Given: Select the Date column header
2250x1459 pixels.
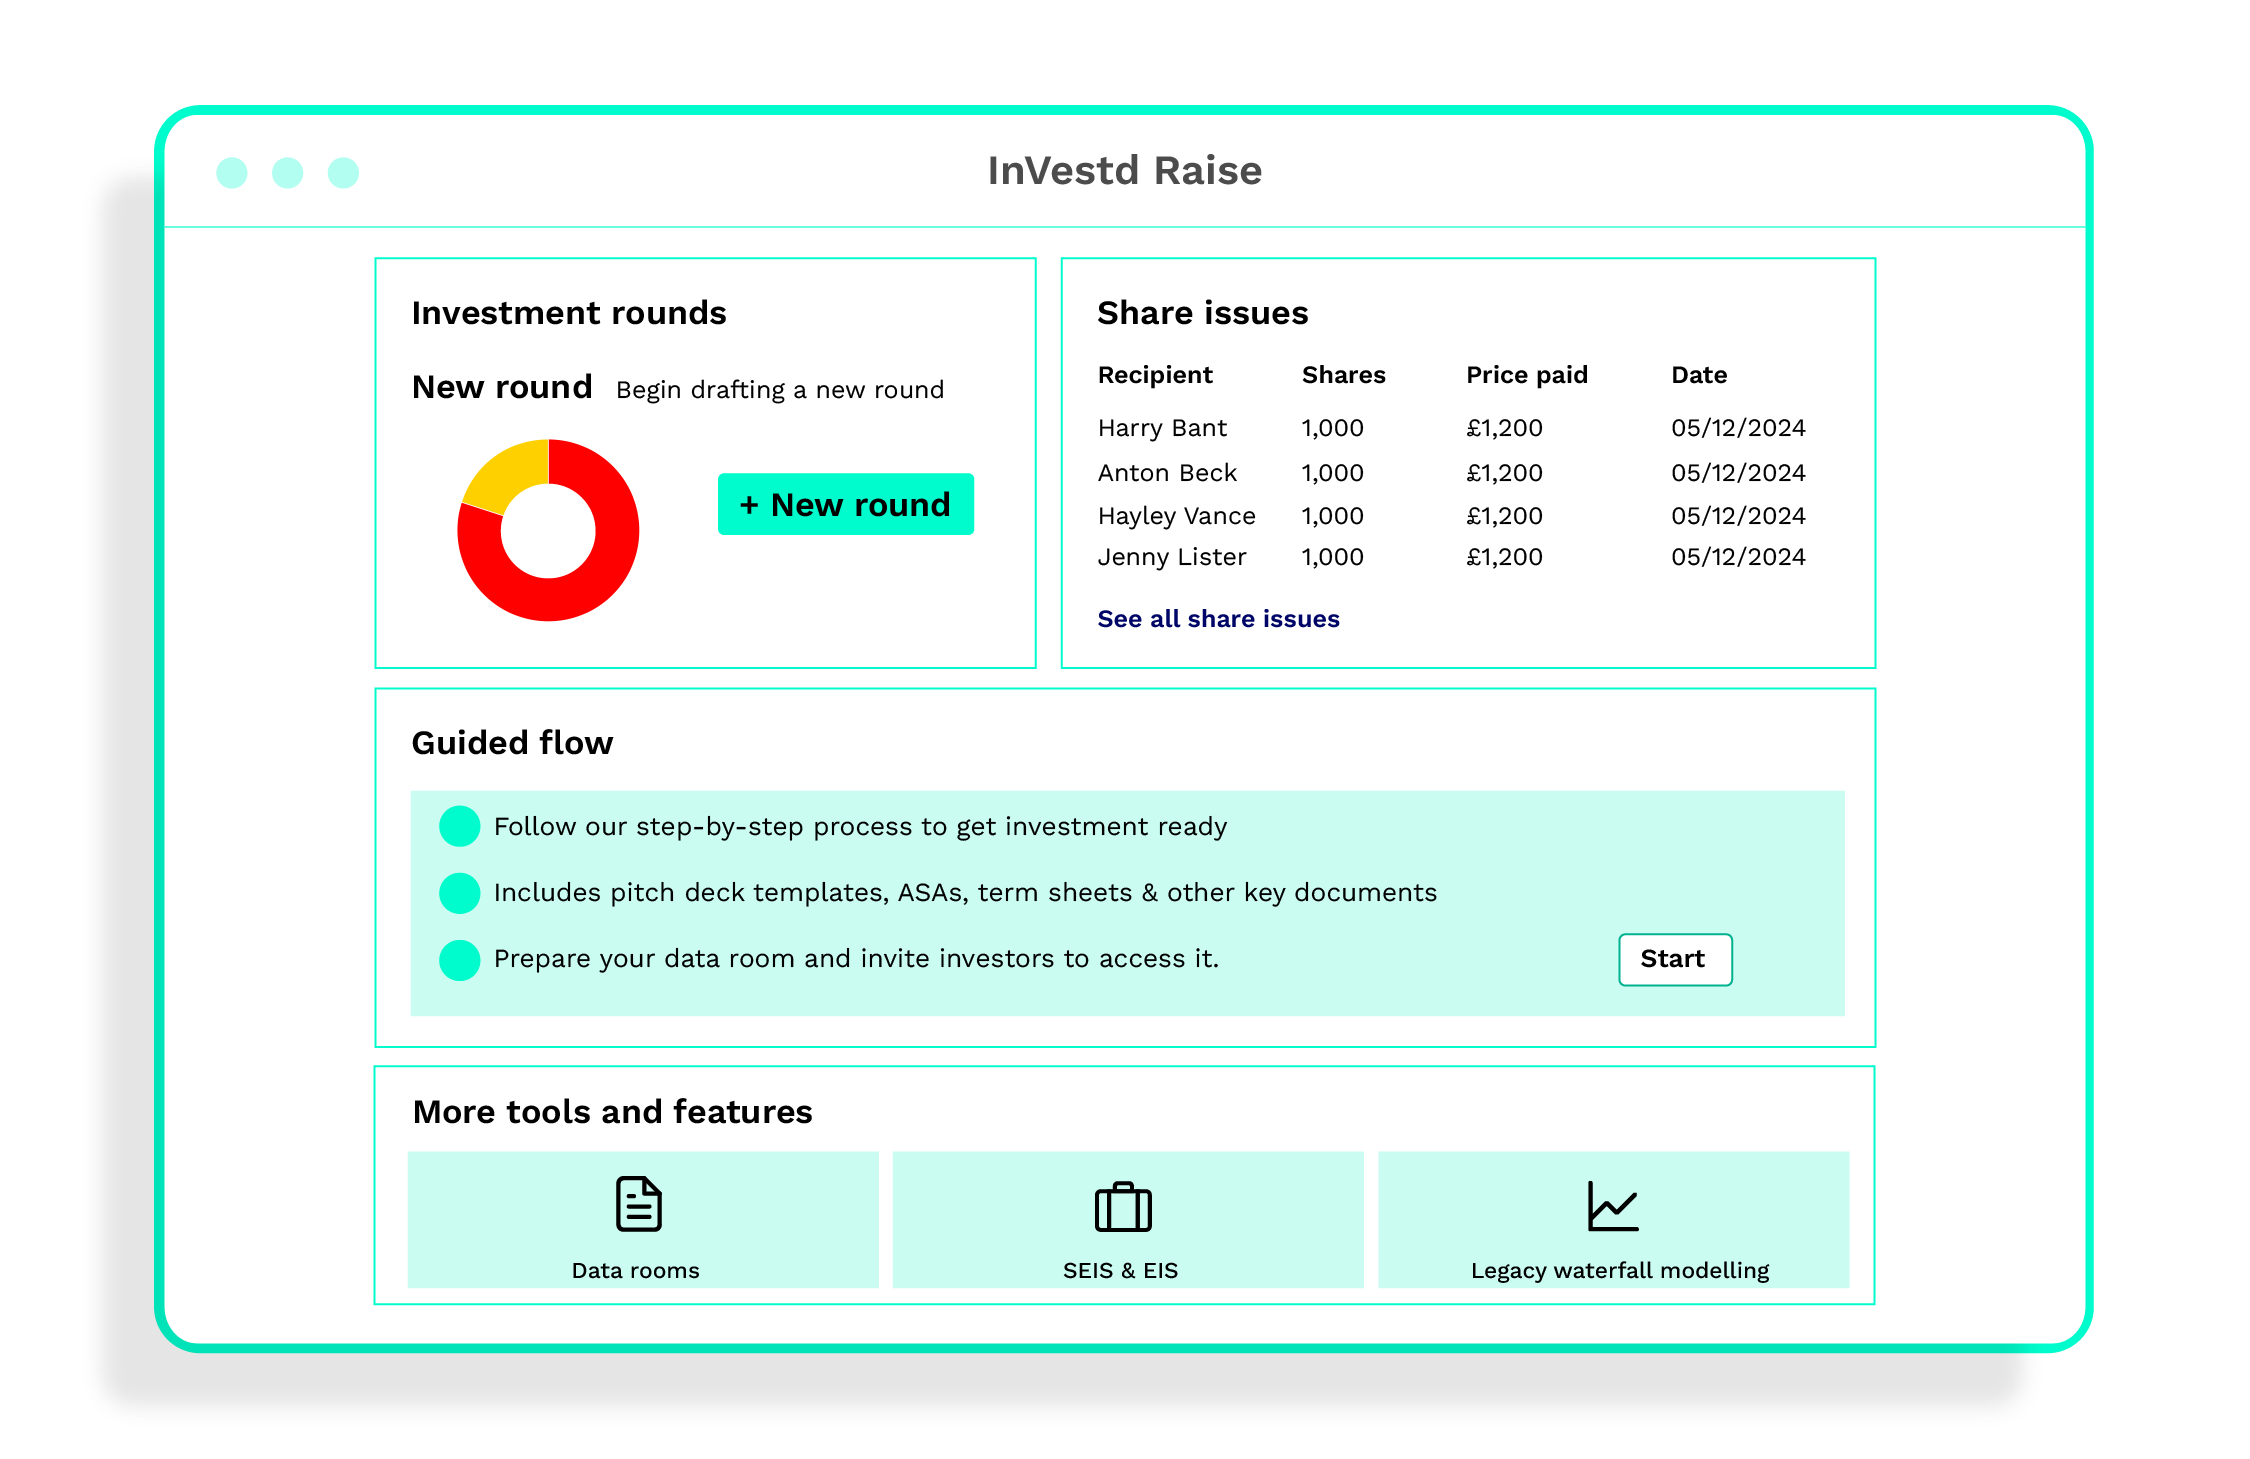Looking at the screenshot, I should point(1699,375).
